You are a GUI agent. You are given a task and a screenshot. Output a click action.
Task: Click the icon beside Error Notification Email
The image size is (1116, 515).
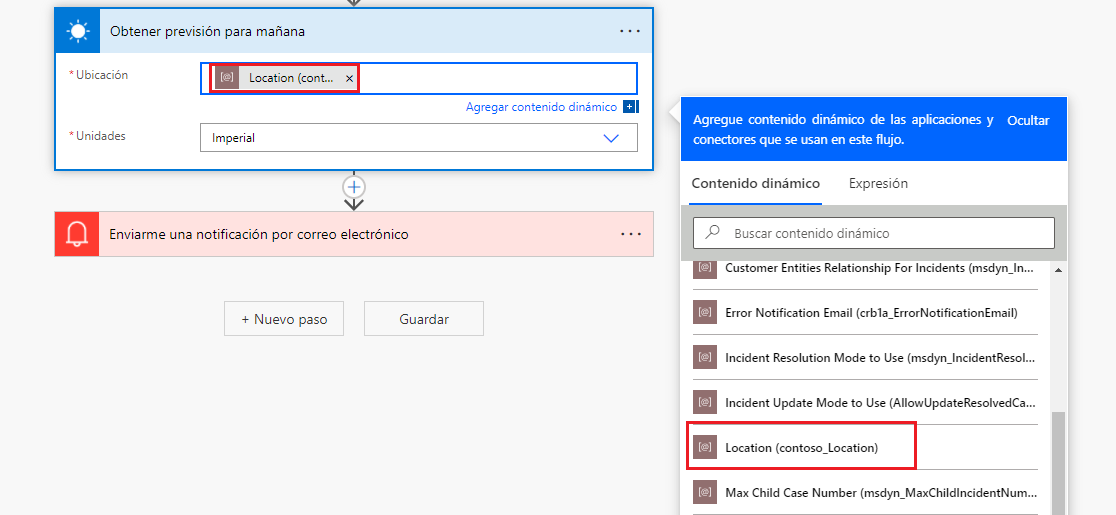[x=705, y=312]
